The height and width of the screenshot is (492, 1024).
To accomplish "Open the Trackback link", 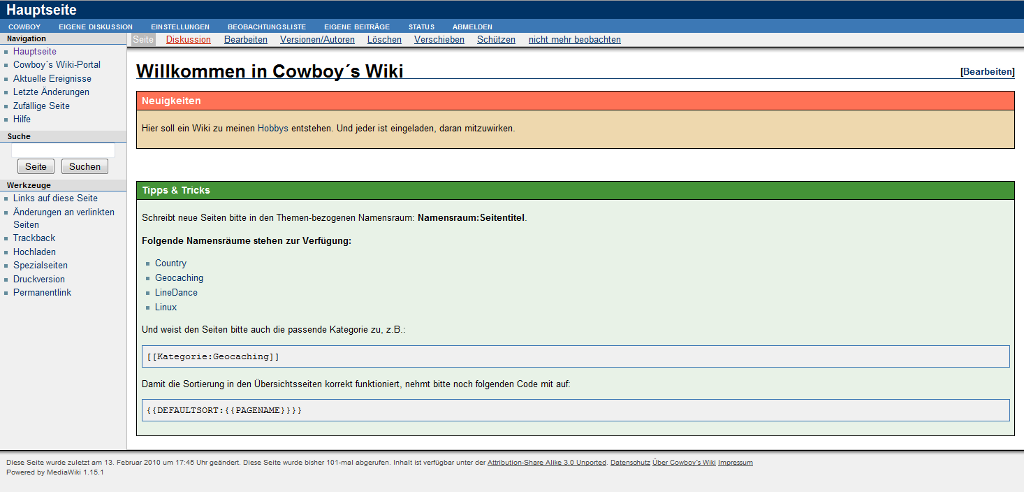I will 34,238.
